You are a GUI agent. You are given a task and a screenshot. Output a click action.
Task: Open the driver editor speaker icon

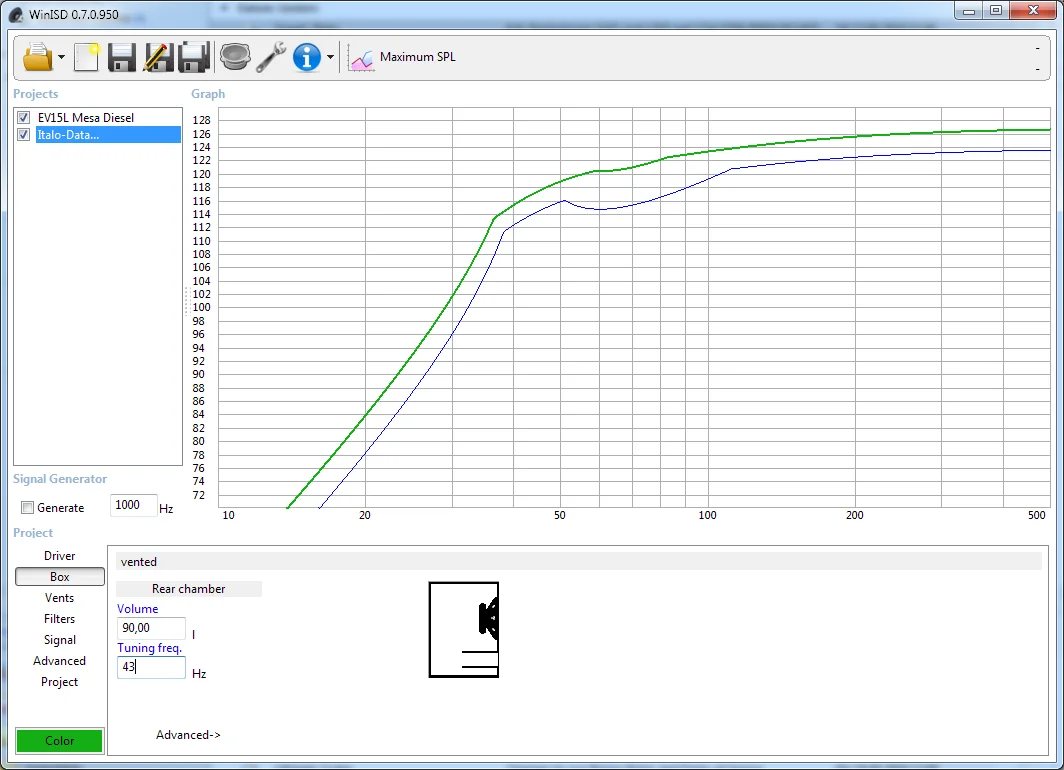(235, 57)
